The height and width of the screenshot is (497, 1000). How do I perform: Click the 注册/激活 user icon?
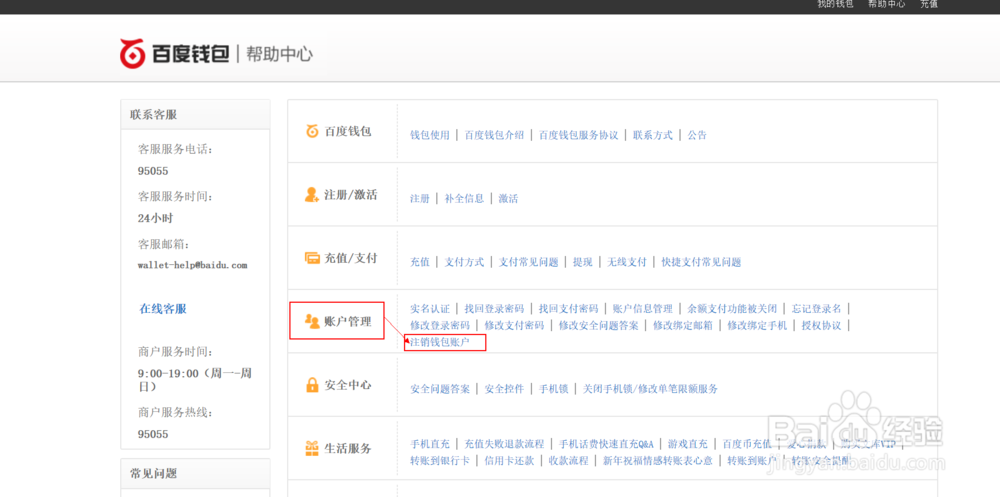[312, 195]
